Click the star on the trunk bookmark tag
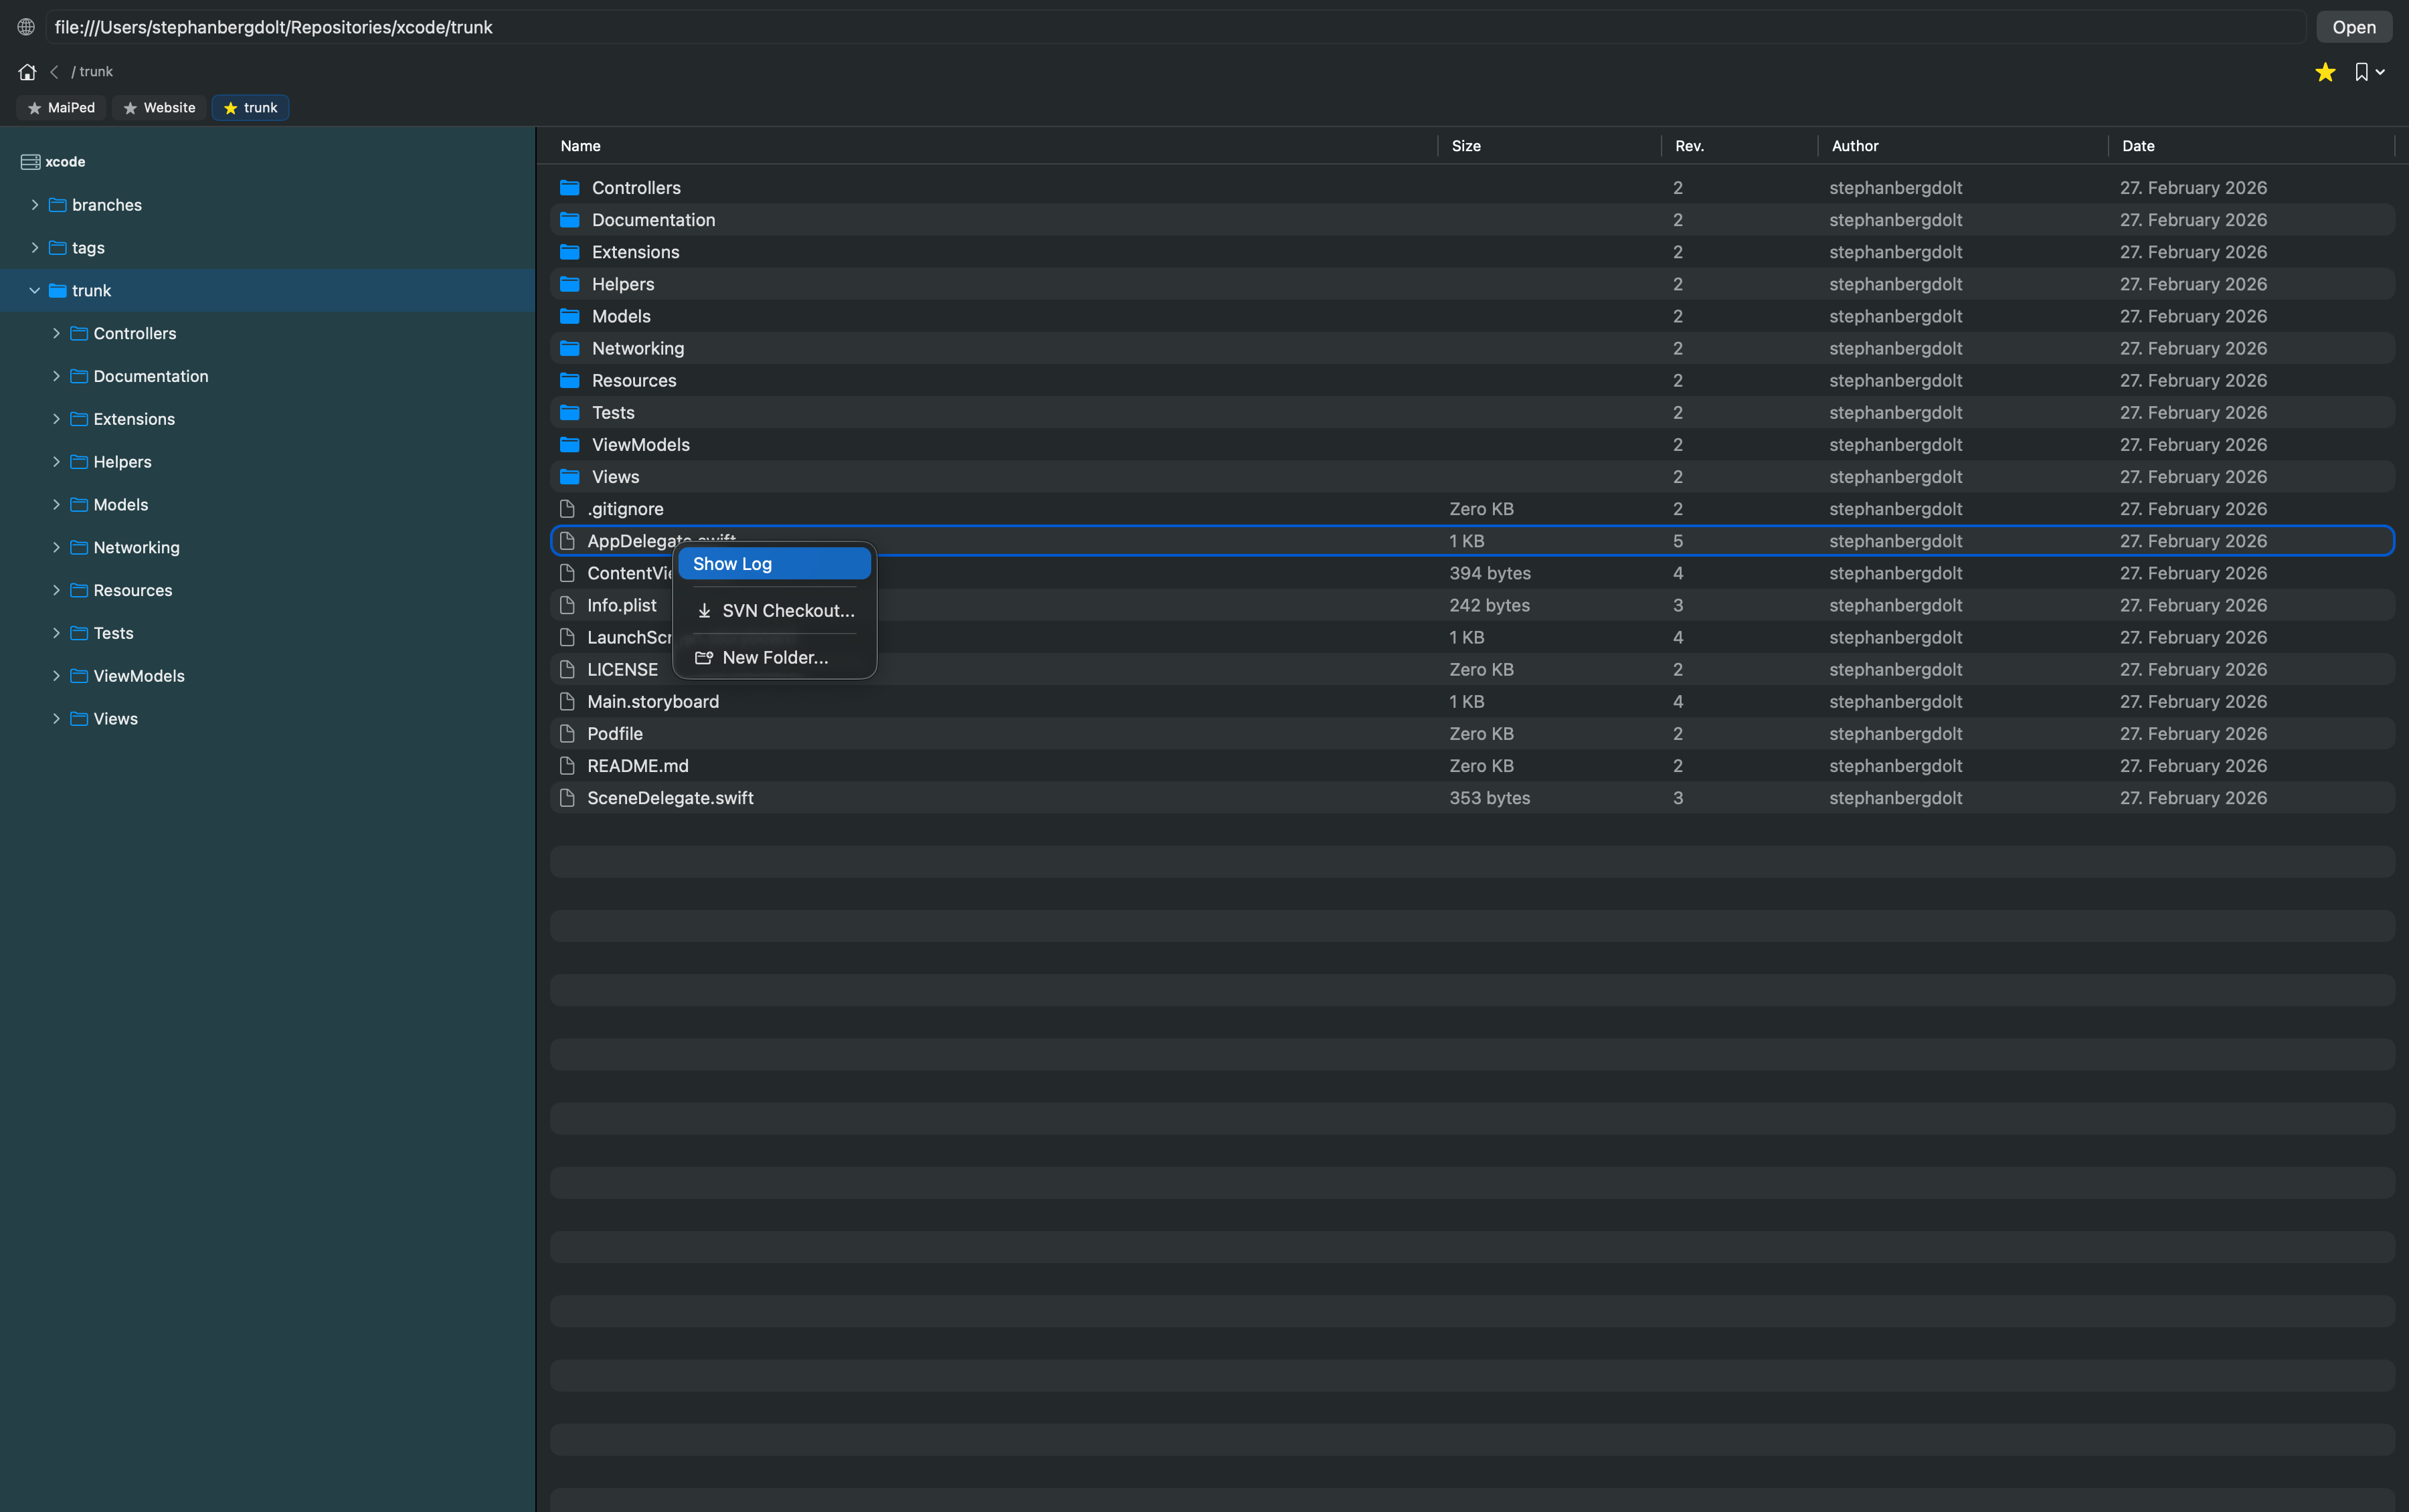The height and width of the screenshot is (1512, 2409). tap(229, 107)
